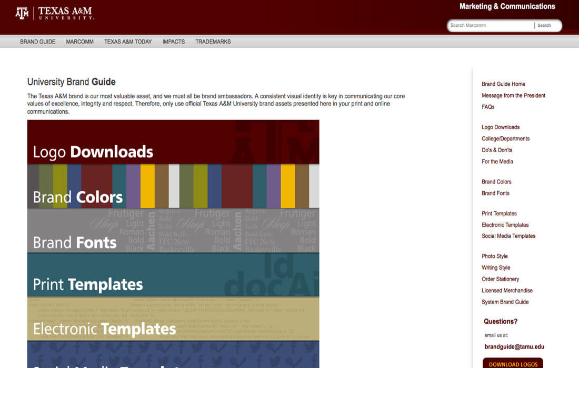Open the Brand Fonts banner
This screenshot has width=583, height=393.
(173, 231)
